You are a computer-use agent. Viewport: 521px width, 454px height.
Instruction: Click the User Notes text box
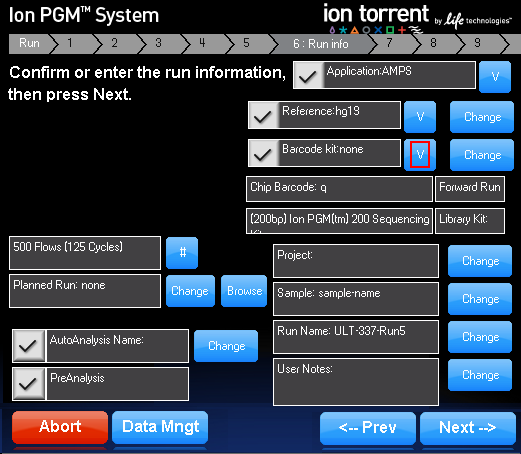pos(356,382)
